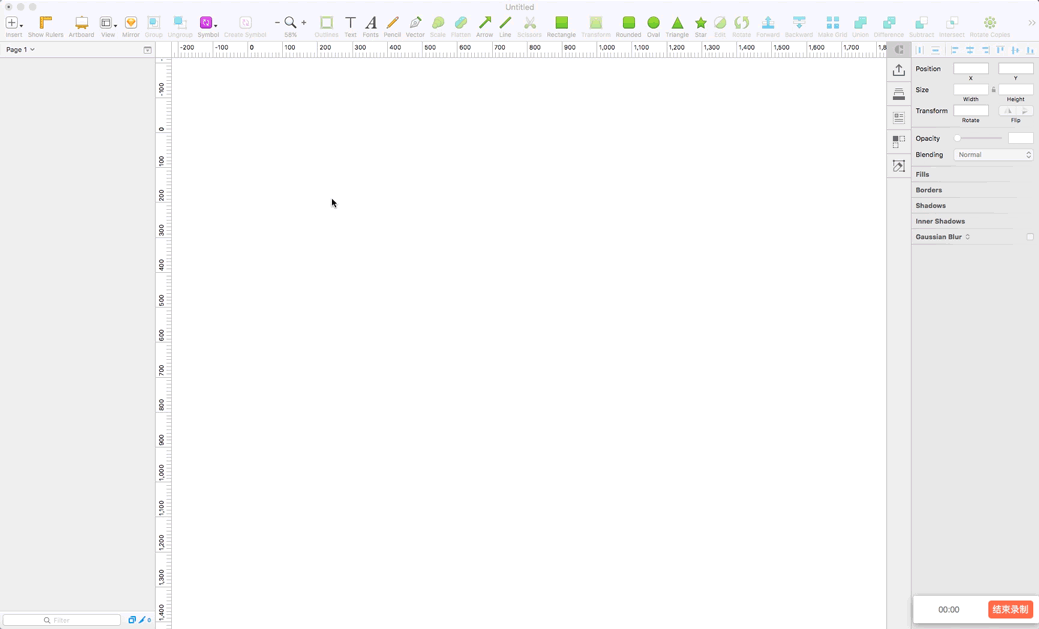Enable the Gaussian Blur checkbox

1030,237
